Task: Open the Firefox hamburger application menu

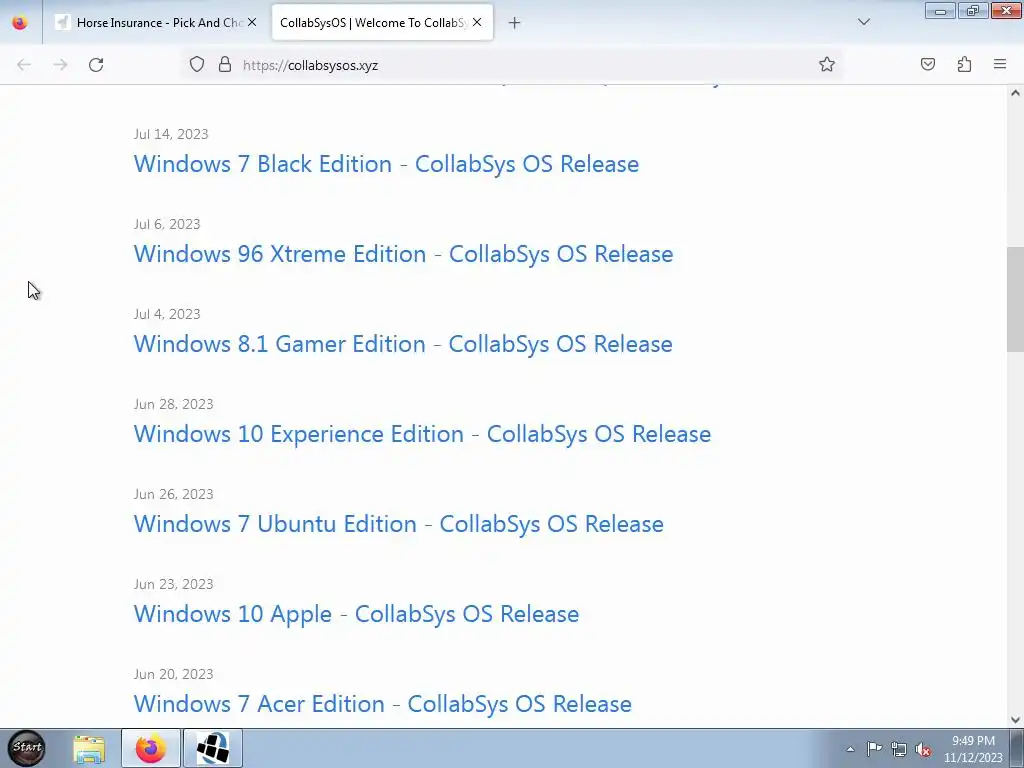Action: [x=1000, y=64]
